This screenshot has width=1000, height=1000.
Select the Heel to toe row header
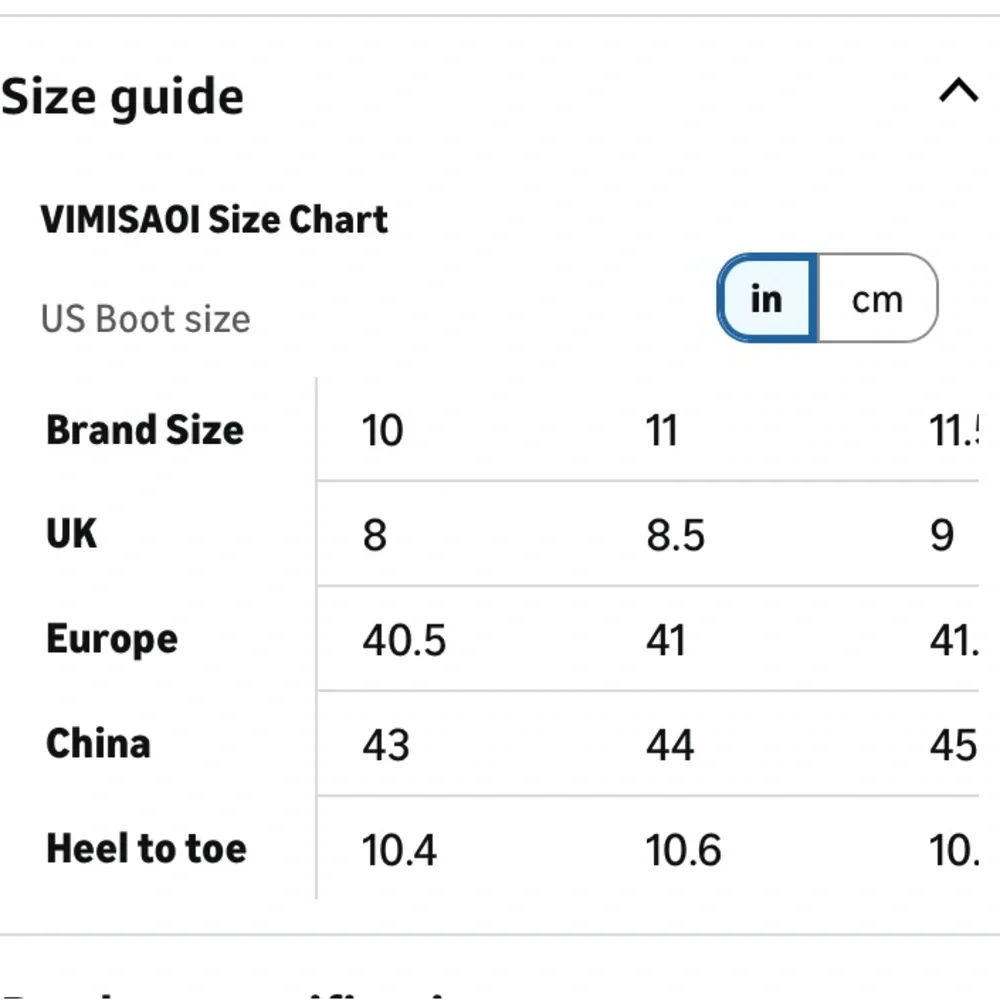tap(146, 849)
